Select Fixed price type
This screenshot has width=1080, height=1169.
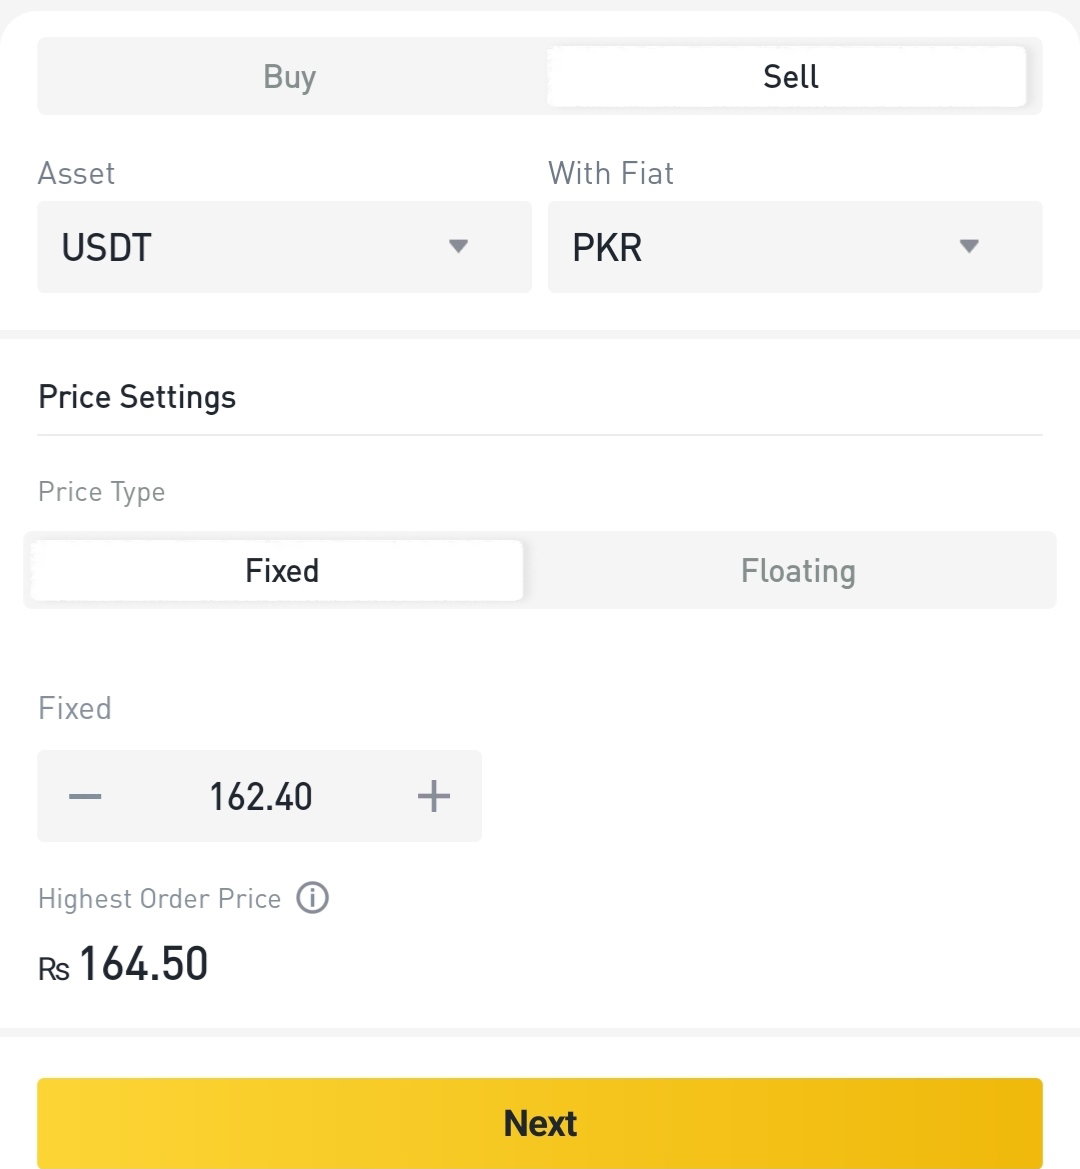click(277, 570)
